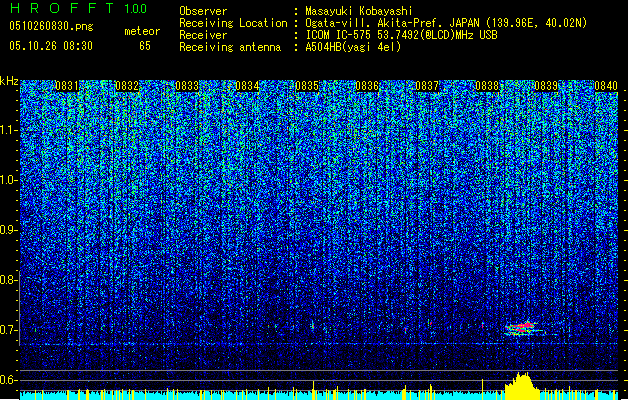629x400 pixels.
Task: Click the 0.7 frequency axis label
Action: 8,330
